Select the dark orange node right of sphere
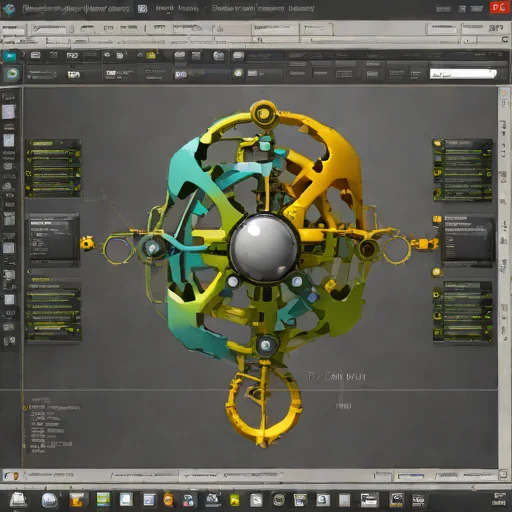The height and width of the screenshot is (512, 512). (x=367, y=248)
